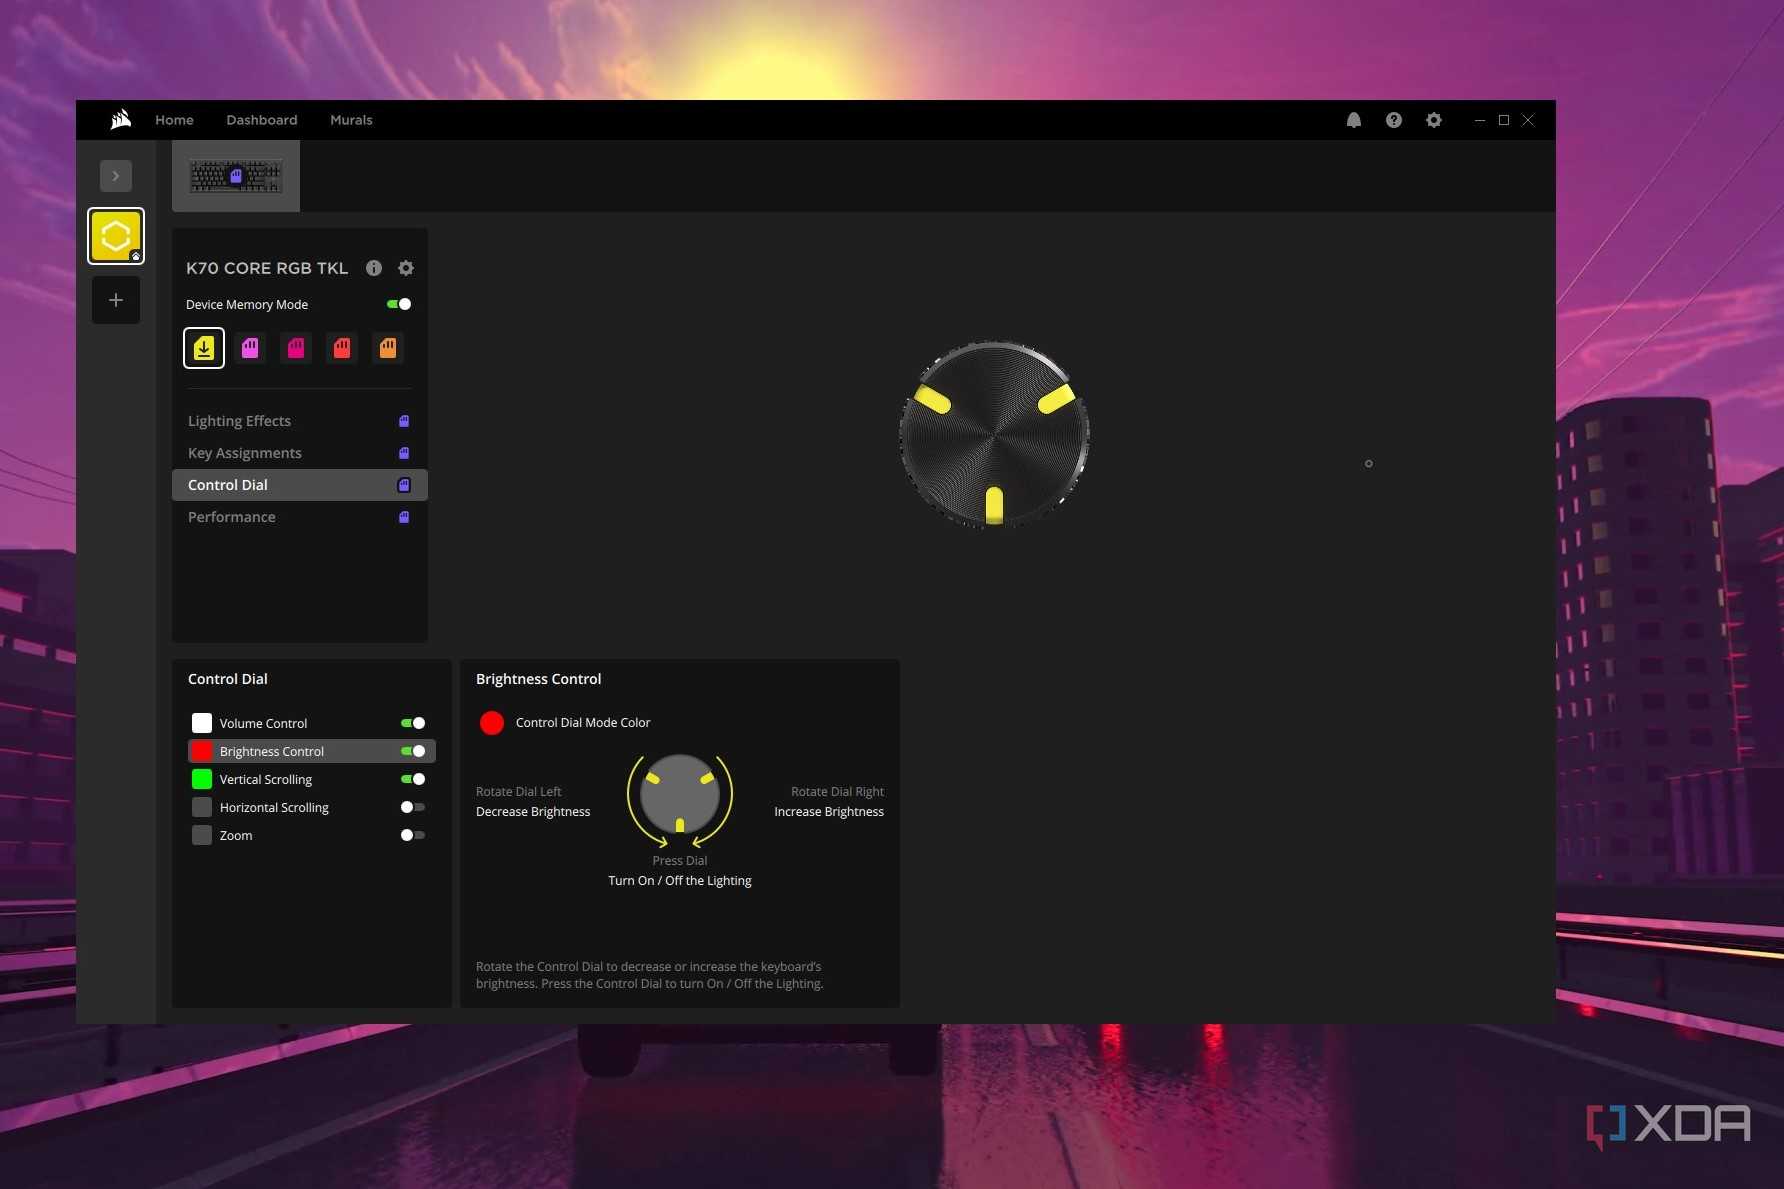Viewport: 1784px width, 1189px height.
Task: Open the Dashboard tab
Action: (x=262, y=120)
